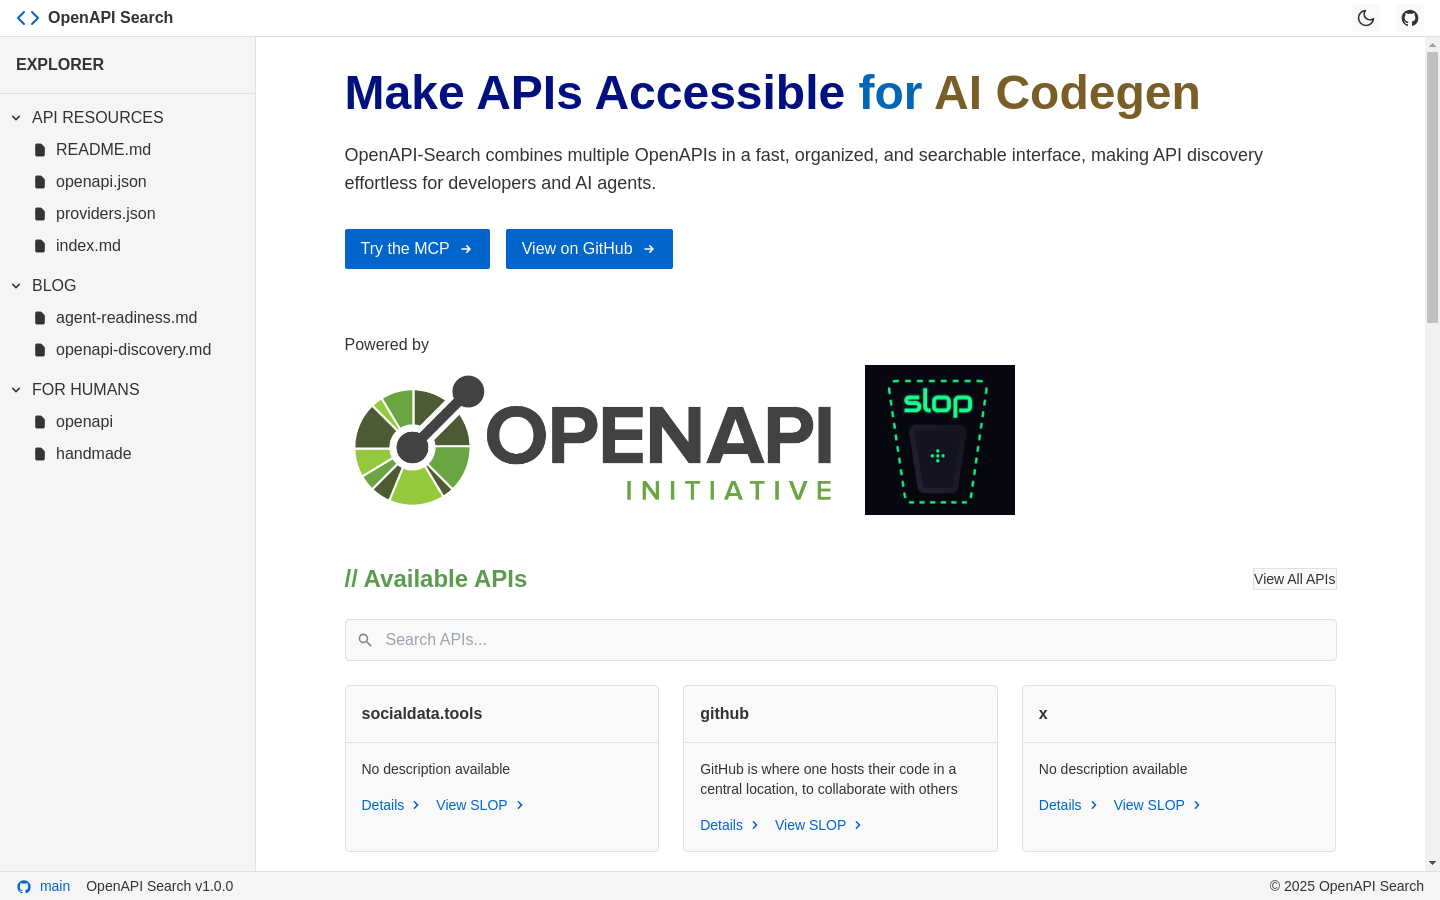Select the handmade item under For Humans
Screen dimensions: 1440x900
click(x=93, y=454)
